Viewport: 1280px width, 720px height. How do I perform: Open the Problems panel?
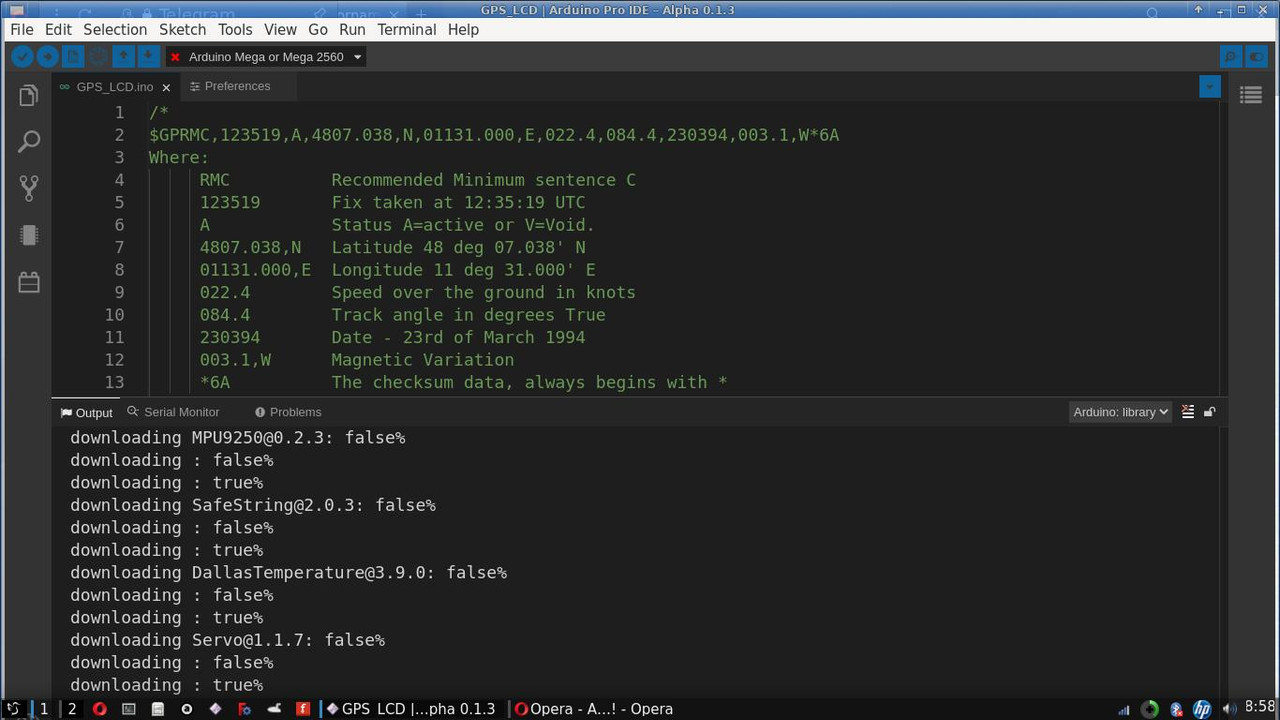point(295,411)
